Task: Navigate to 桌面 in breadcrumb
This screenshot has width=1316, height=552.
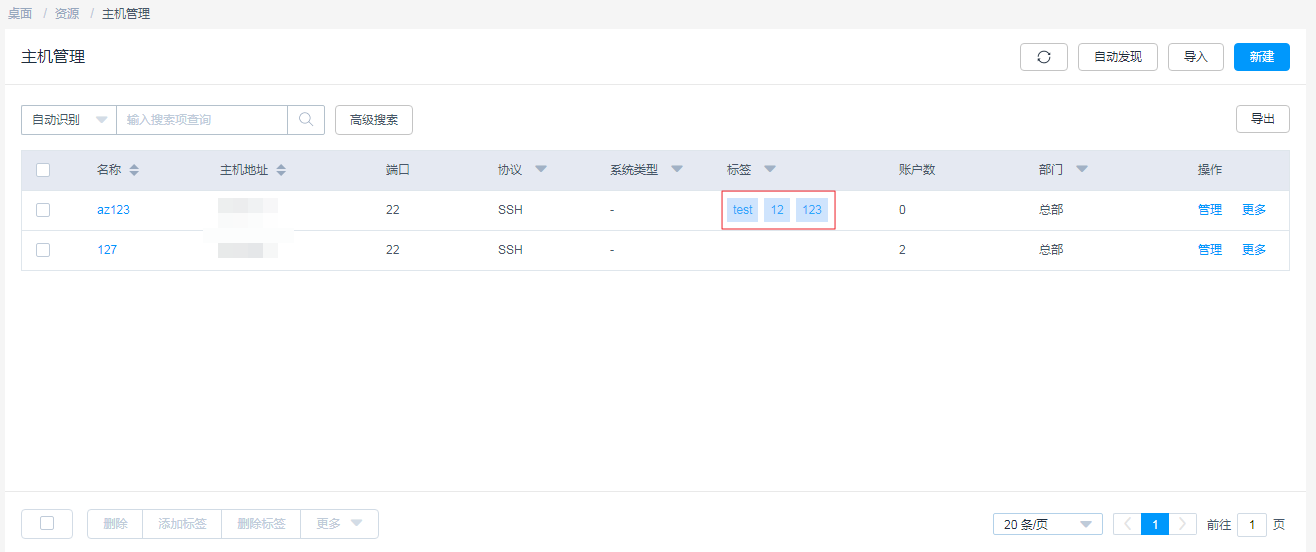Action: click(20, 14)
